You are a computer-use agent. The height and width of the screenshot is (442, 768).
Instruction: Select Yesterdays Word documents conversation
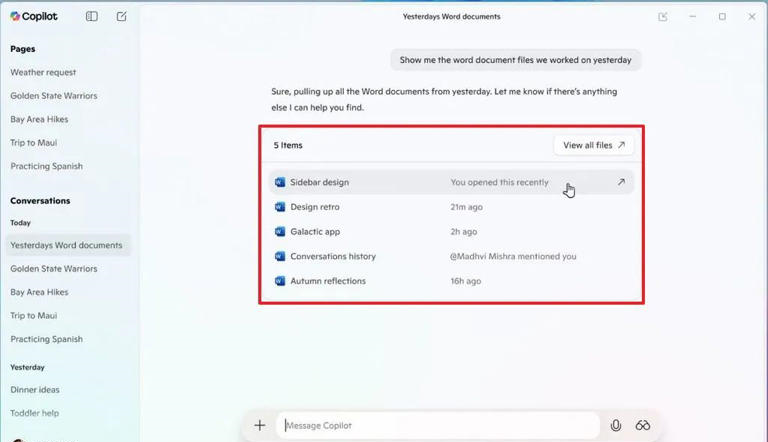click(68, 245)
